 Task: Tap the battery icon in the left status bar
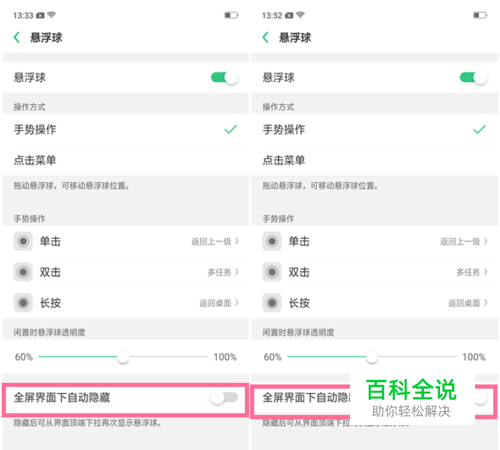point(231,15)
